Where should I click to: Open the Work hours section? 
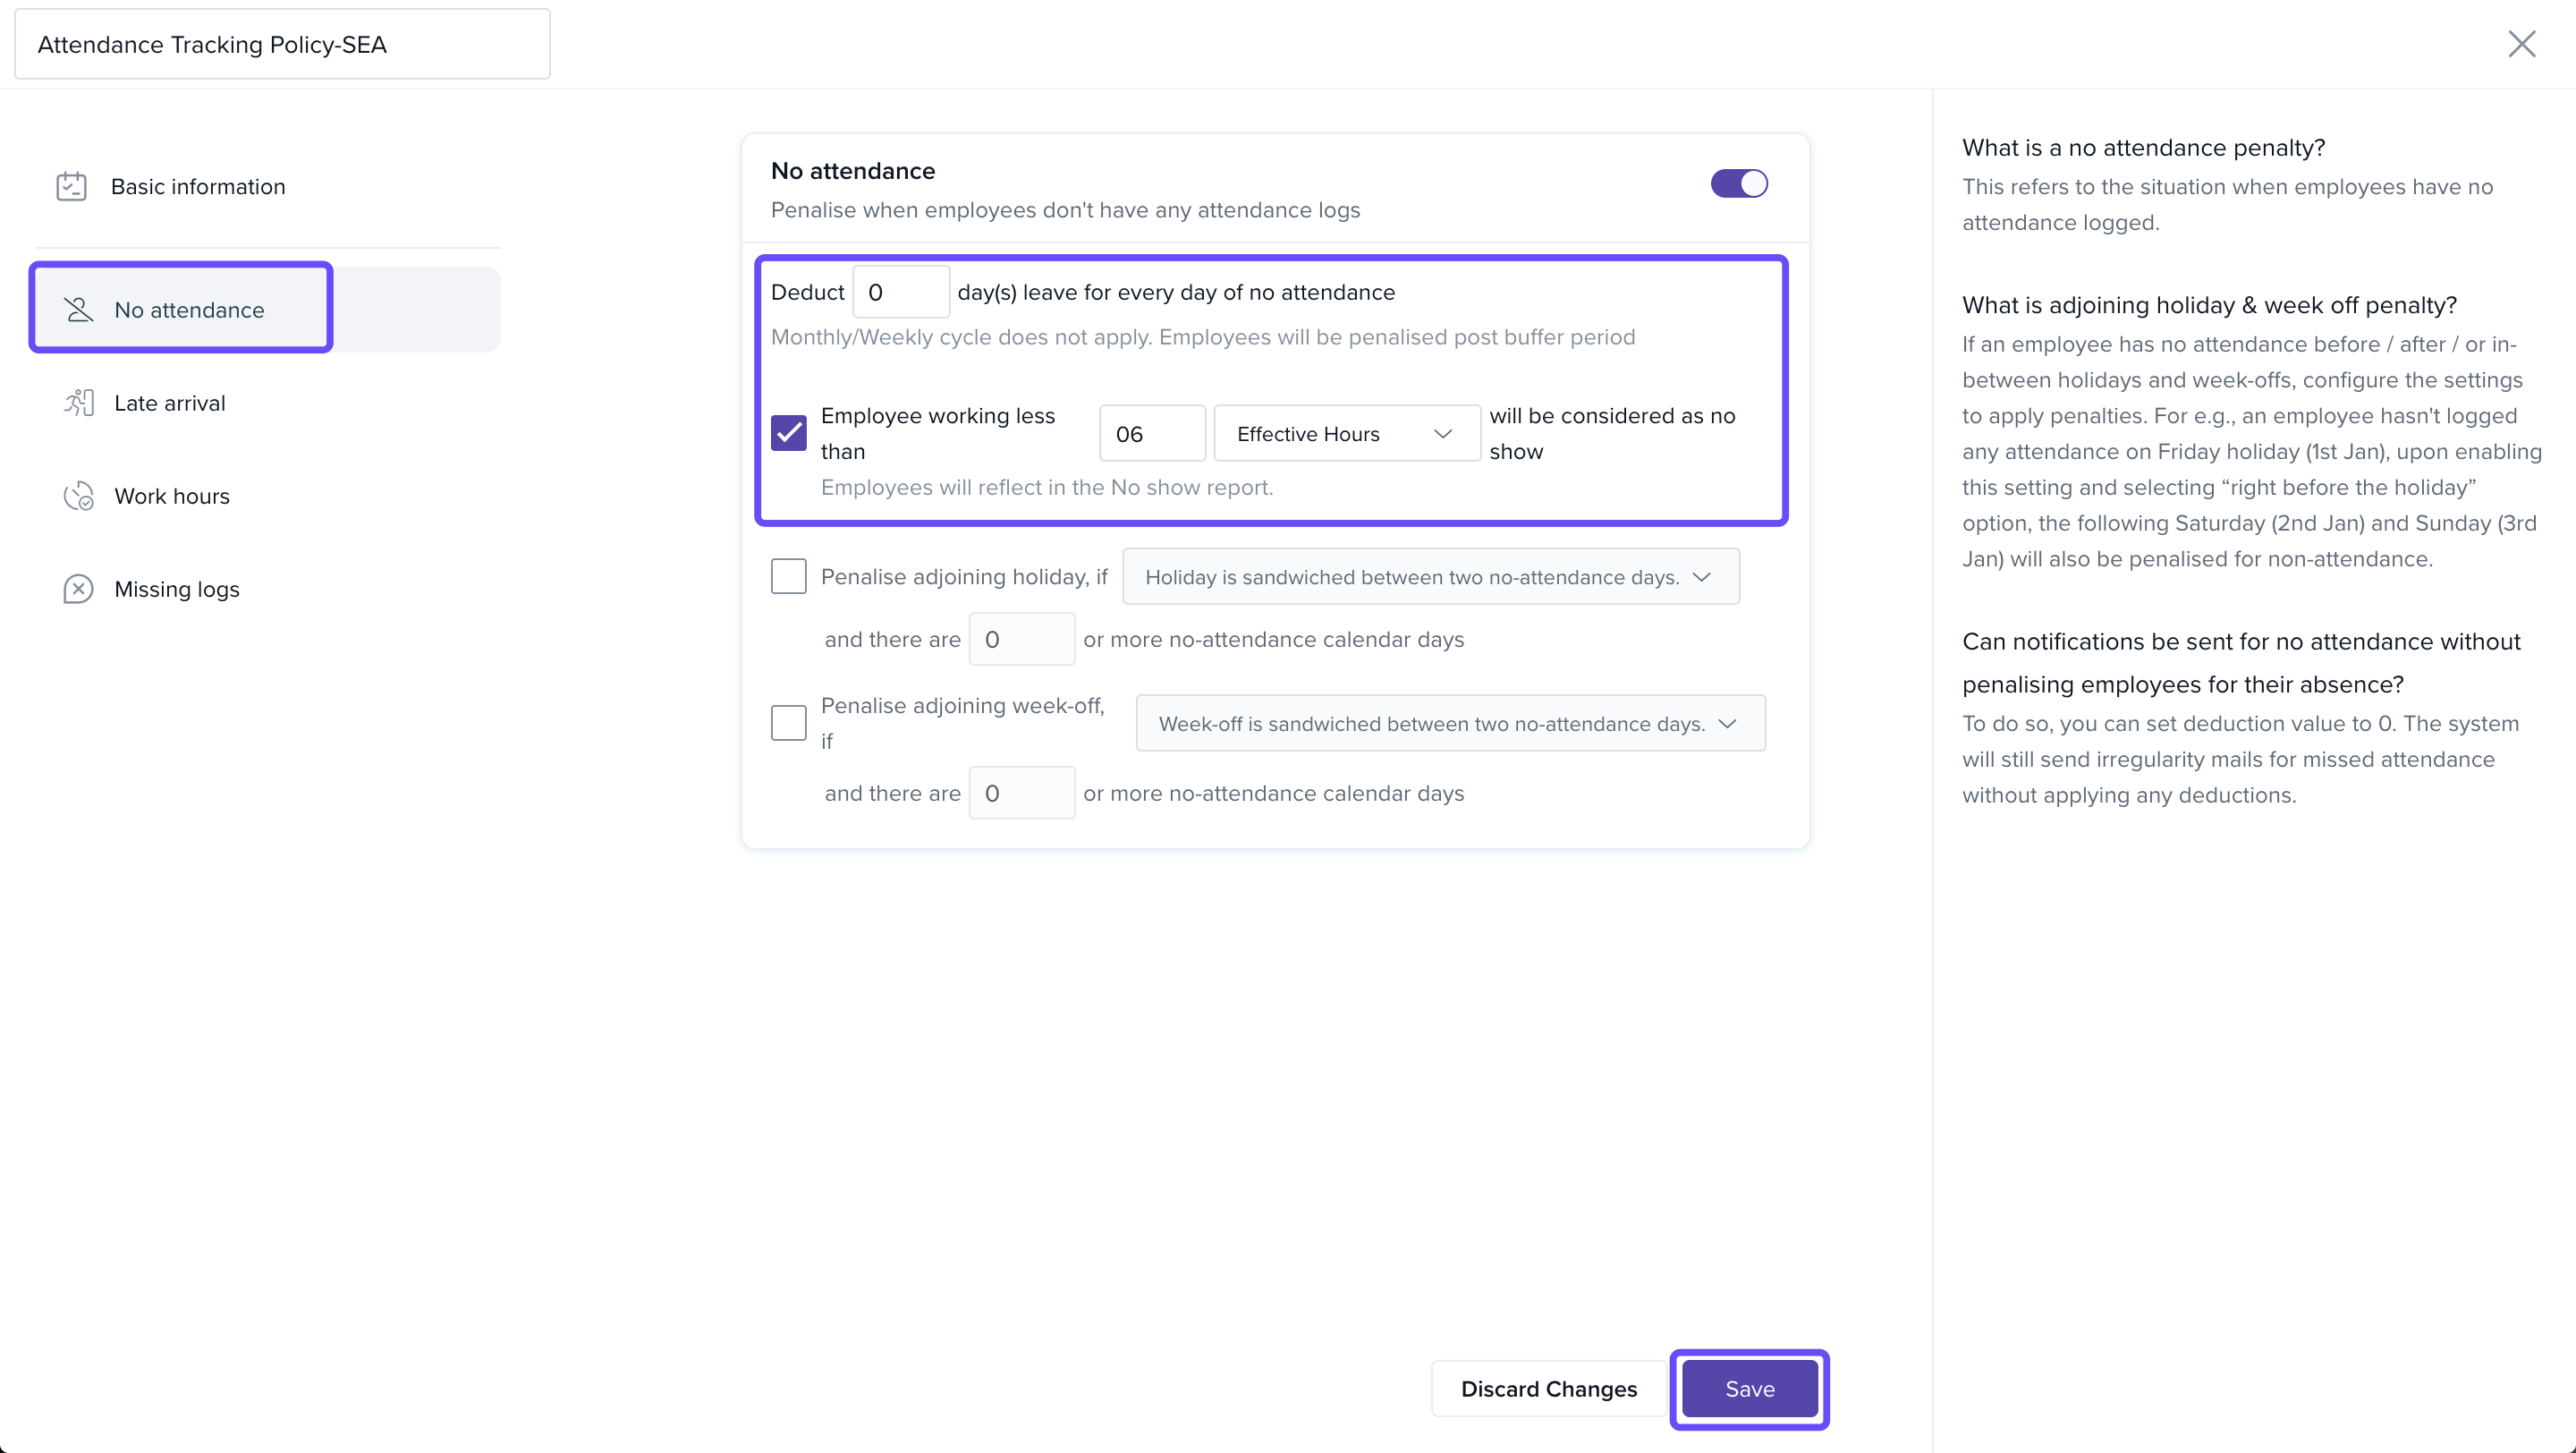pos(172,496)
